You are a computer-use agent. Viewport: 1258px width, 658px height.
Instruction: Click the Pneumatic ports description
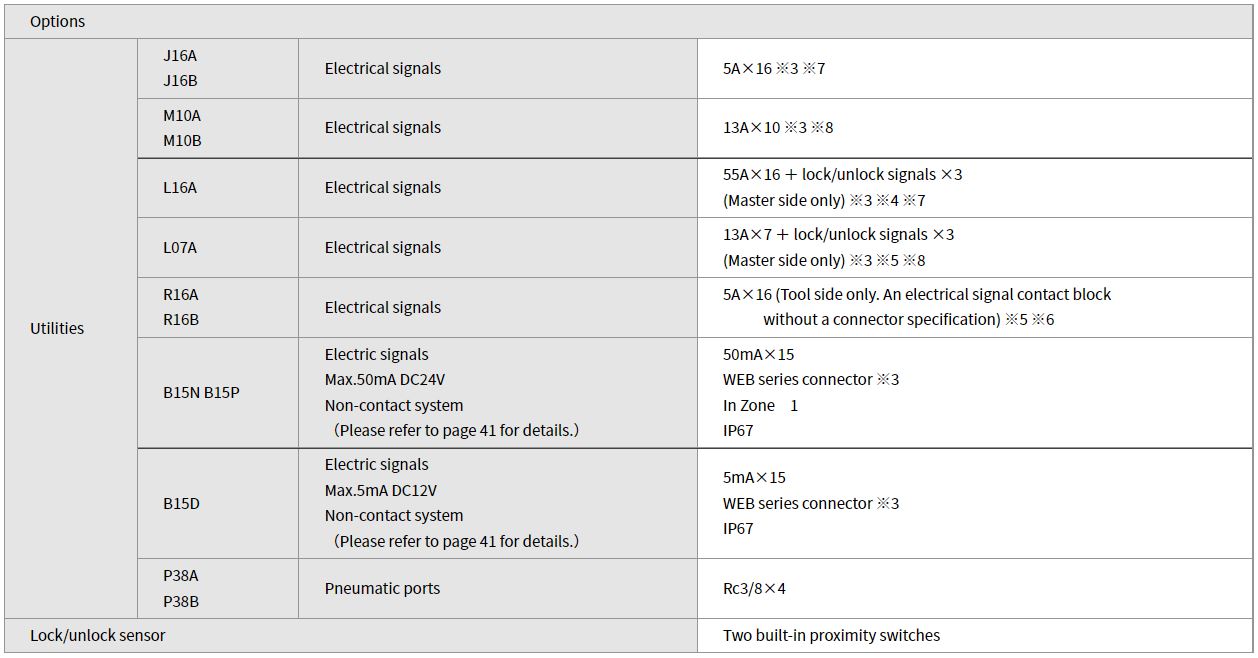pyautogui.click(x=382, y=588)
